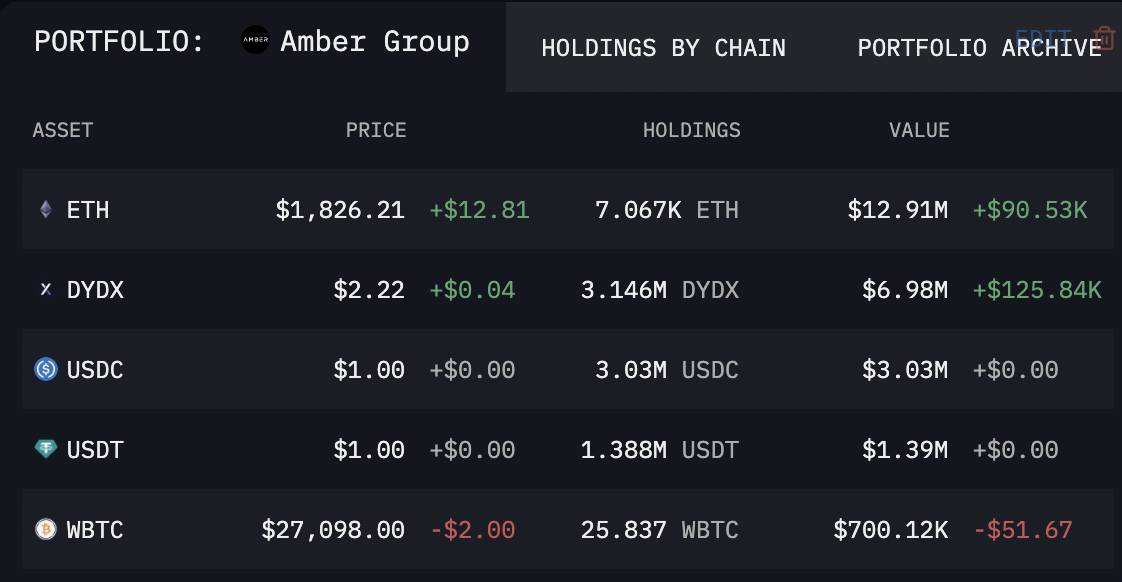Click the DYDX token icon
Viewport: 1122px width, 582px height.
(x=46, y=289)
